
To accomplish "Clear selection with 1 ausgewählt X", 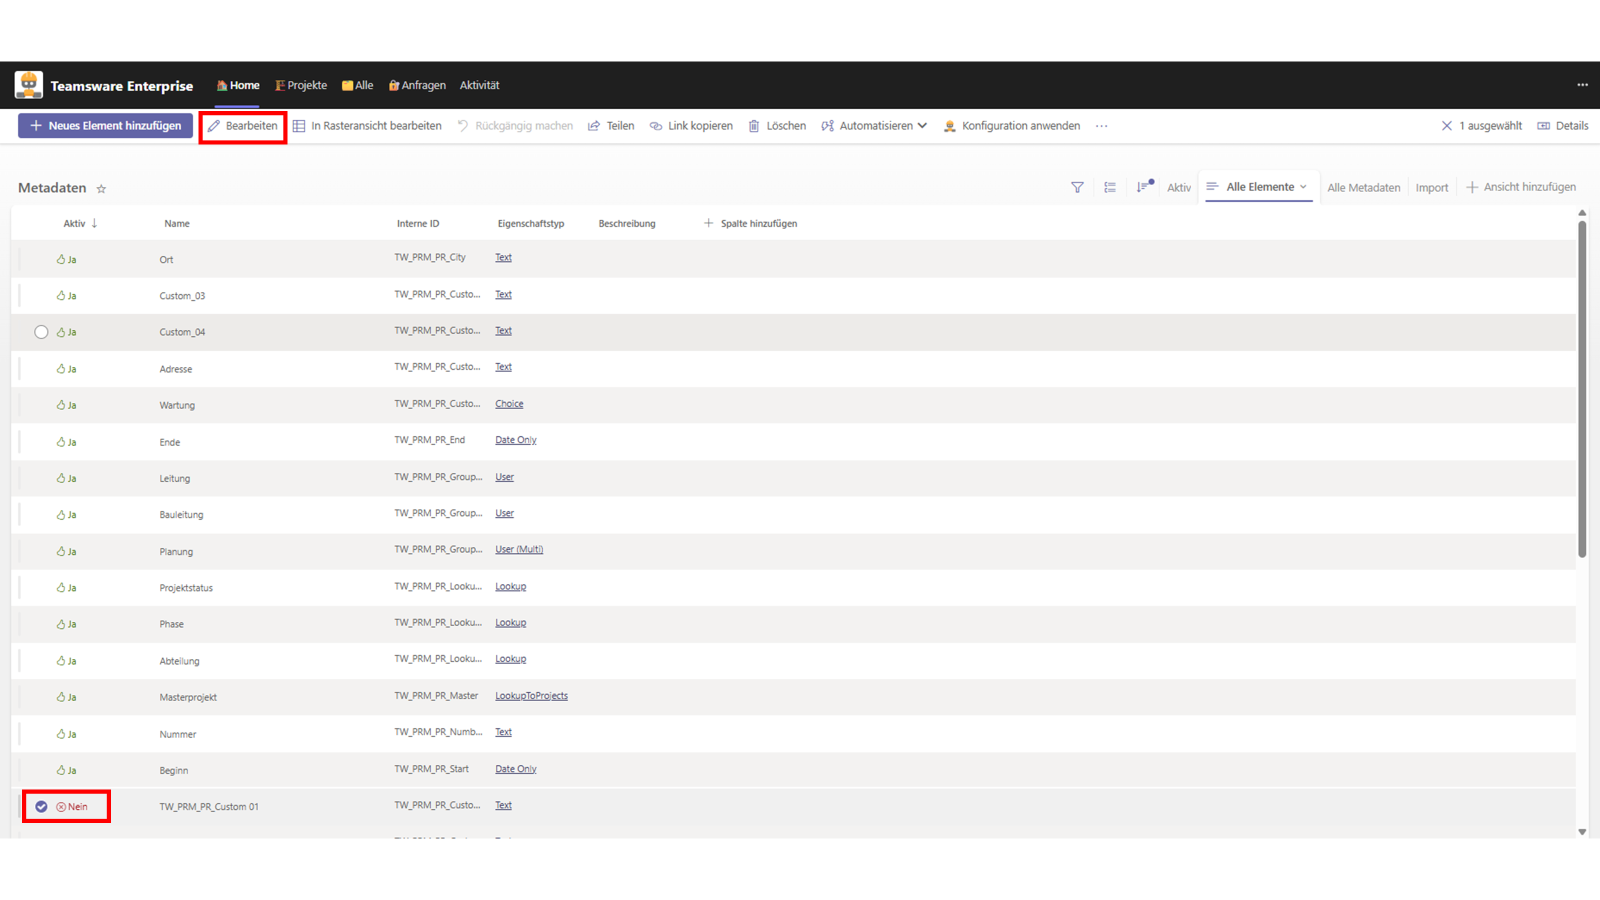I will tap(1446, 126).
